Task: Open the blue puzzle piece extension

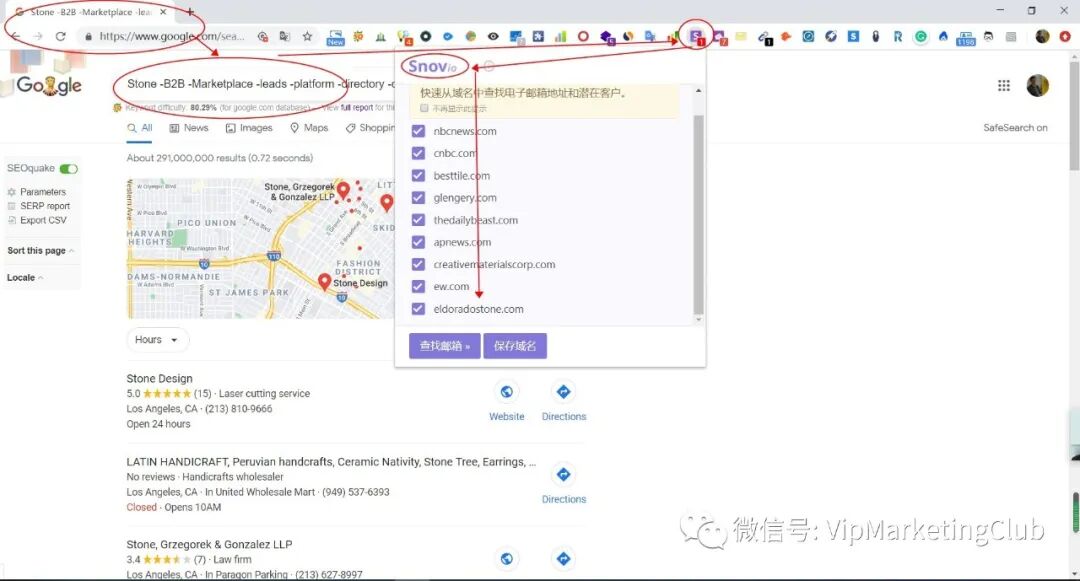Action: 538,36
